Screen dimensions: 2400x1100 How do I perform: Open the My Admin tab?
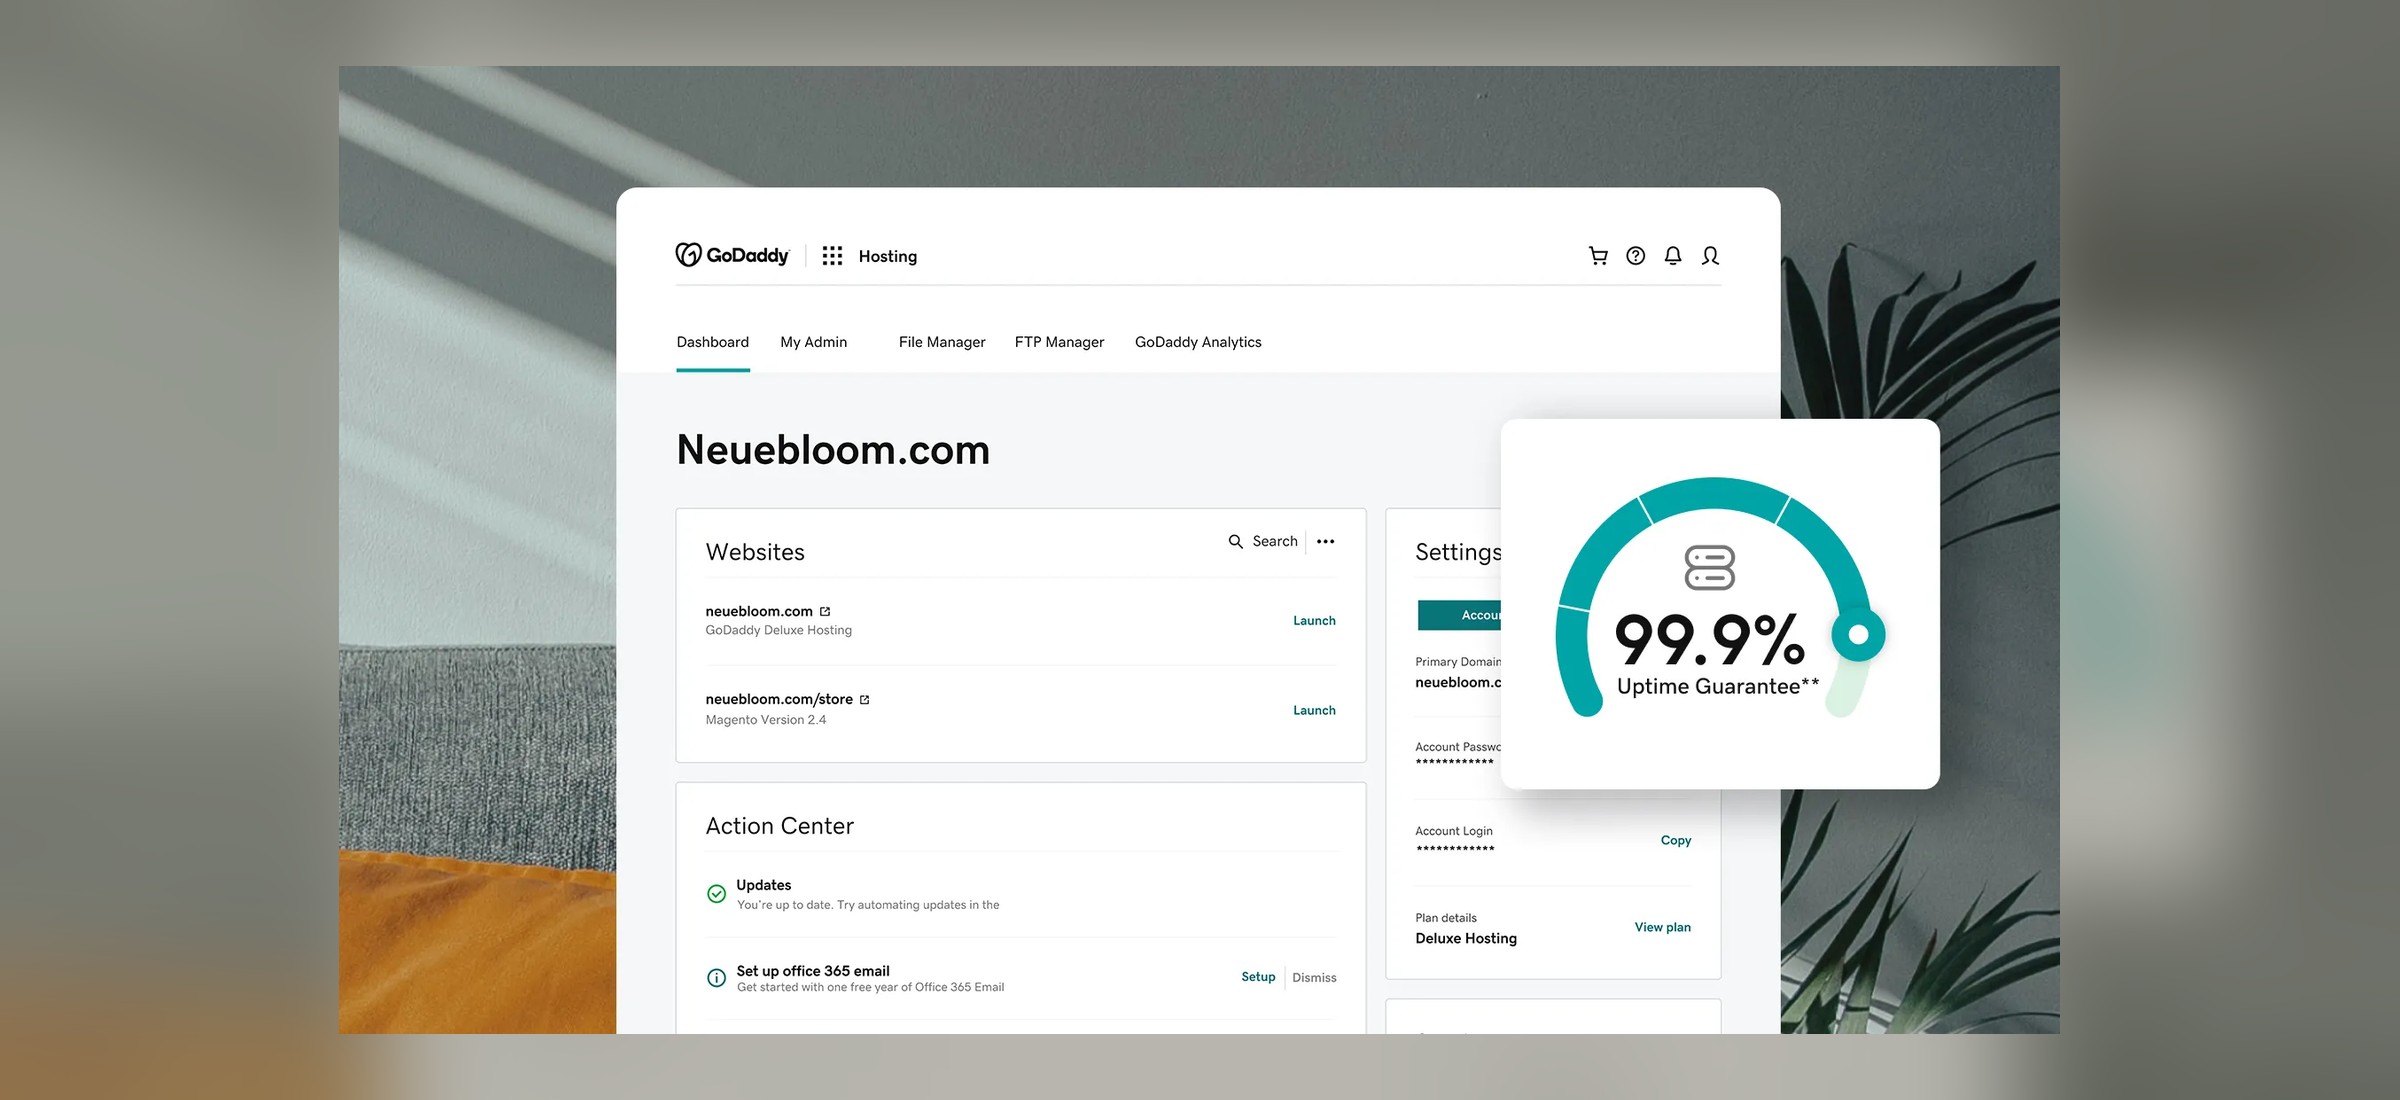[814, 342]
